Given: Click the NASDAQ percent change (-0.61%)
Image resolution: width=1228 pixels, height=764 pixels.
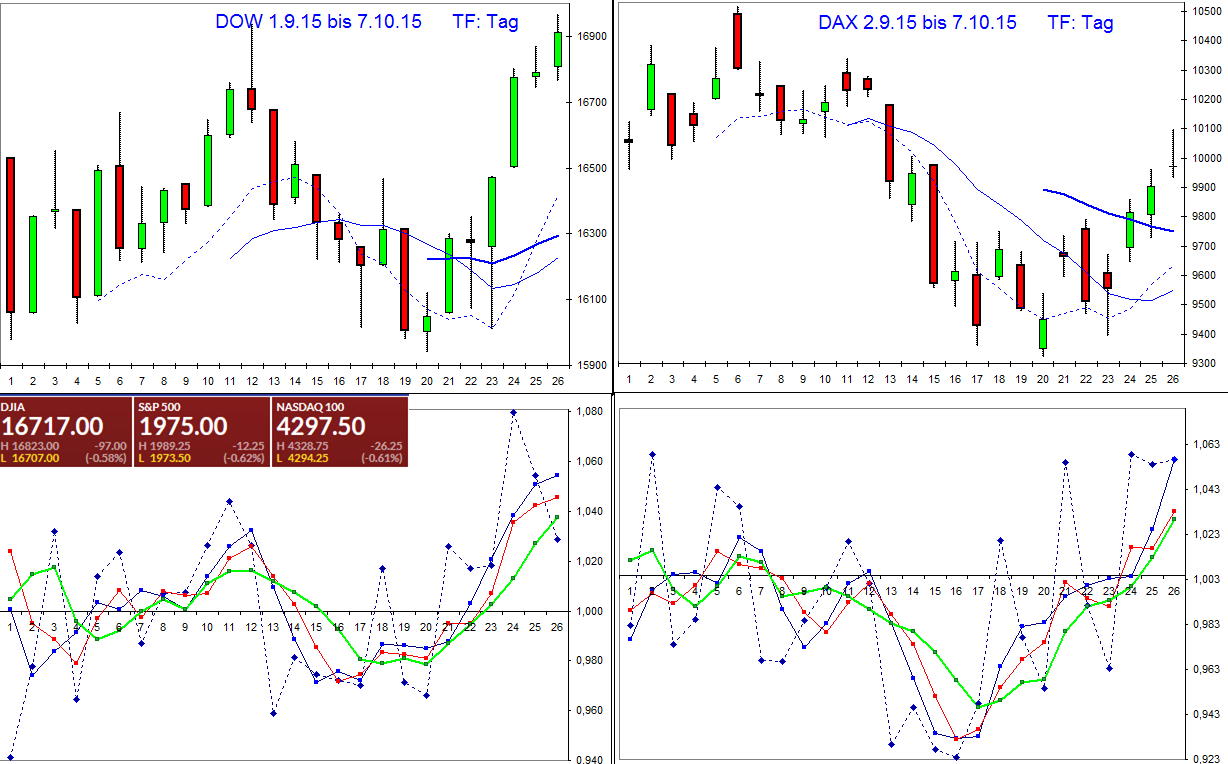Looking at the screenshot, I should tap(382, 458).
